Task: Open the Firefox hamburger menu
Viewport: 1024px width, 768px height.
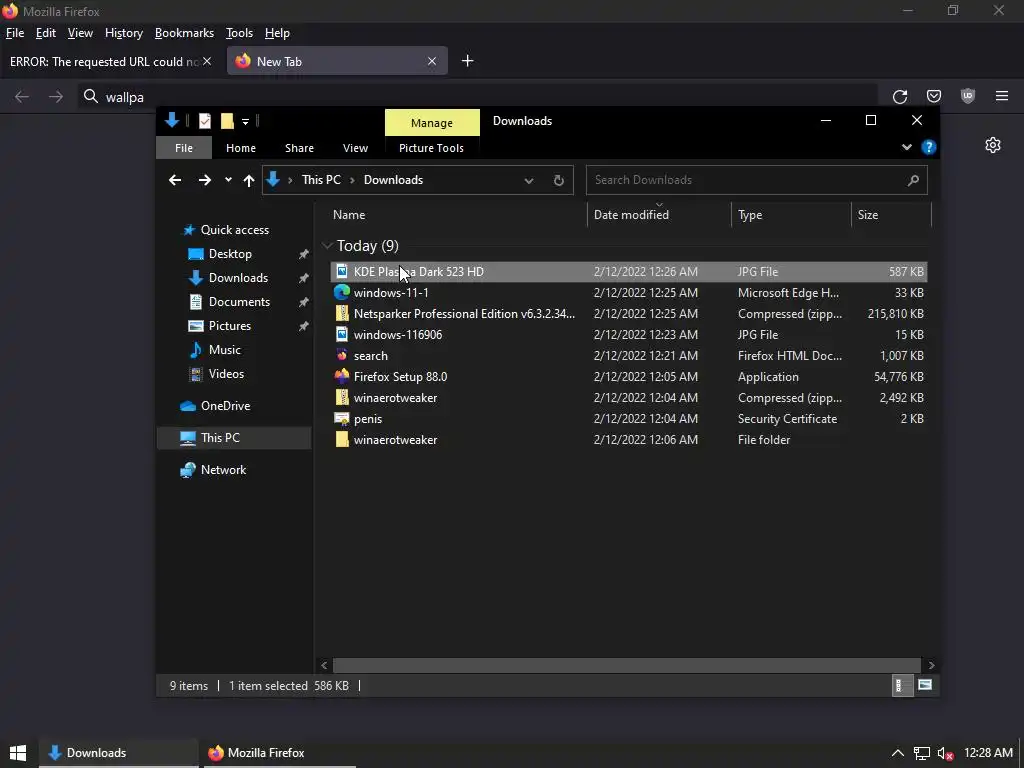Action: (x=1002, y=97)
